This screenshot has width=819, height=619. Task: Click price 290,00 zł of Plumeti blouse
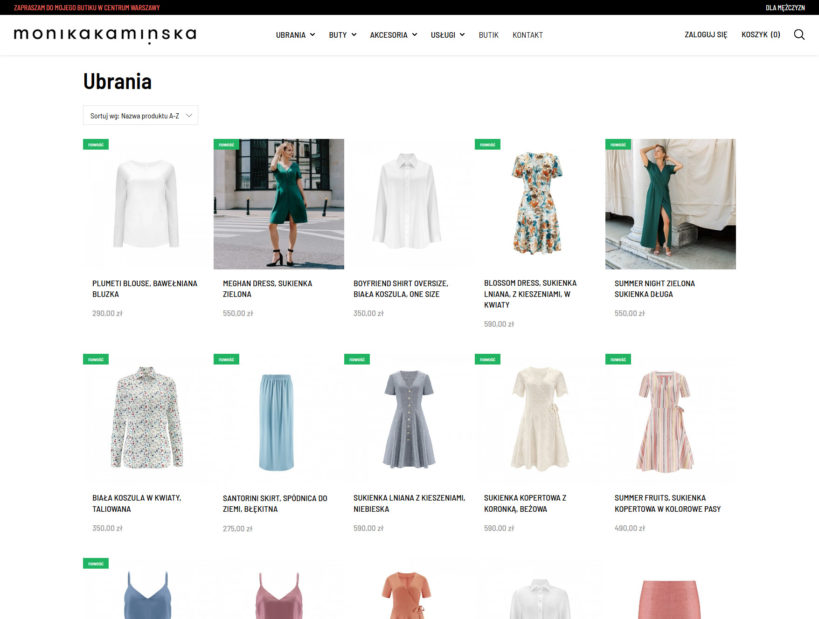click(x=107, y=313)
